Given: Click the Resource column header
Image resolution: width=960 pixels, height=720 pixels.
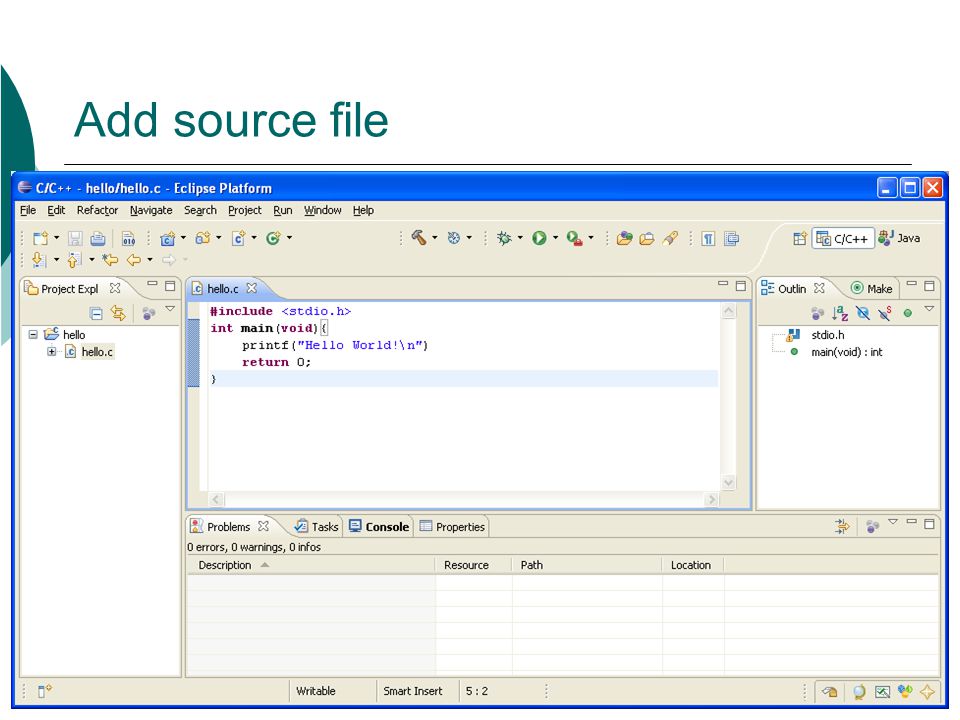Looking at the screenshot, I should click(x=473, y=565).
